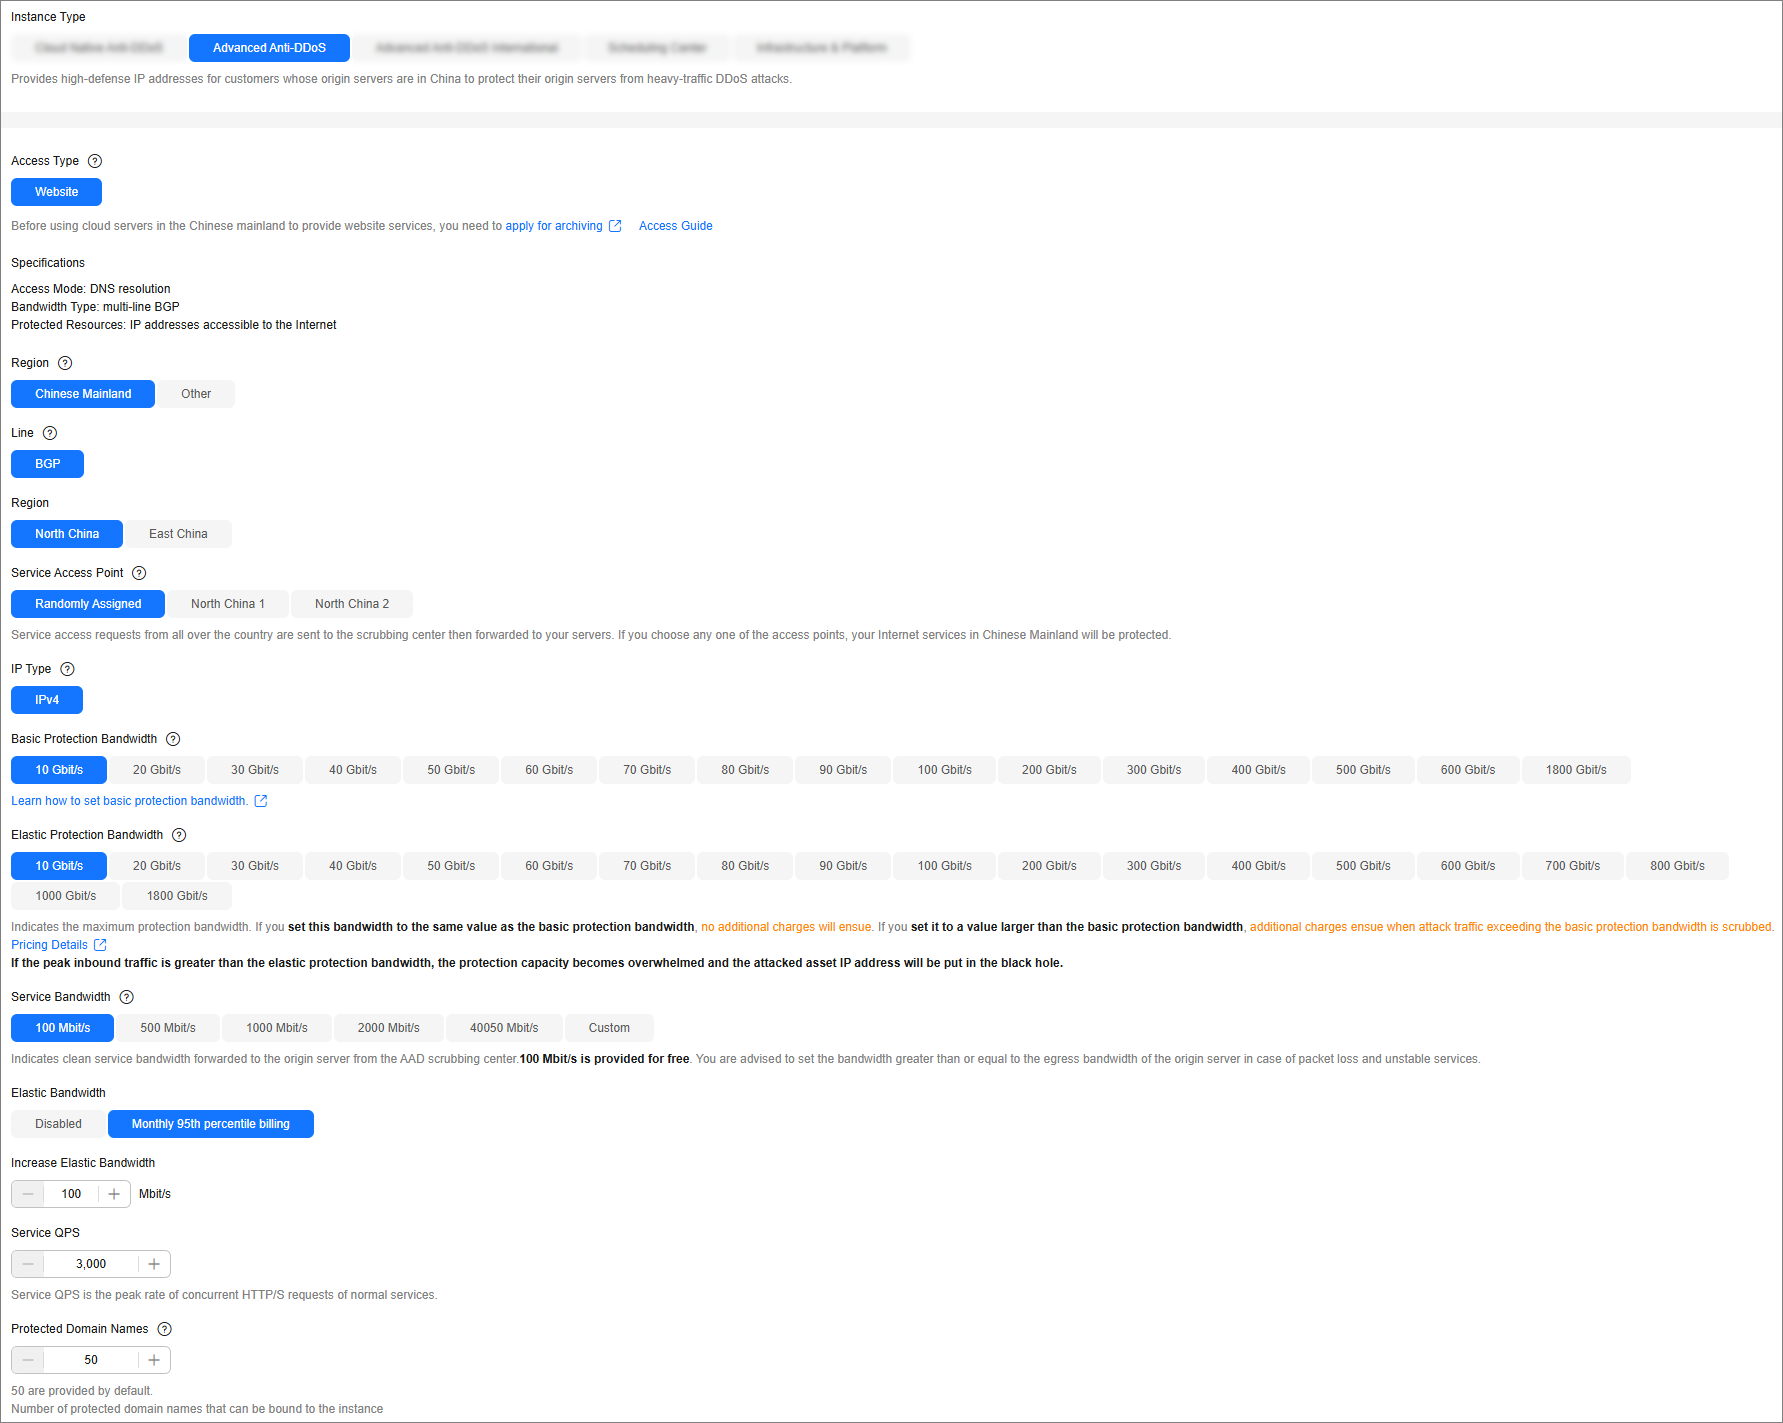1783x1423 pixels.
Task: Select East China region
Action: tap(178, 534)
